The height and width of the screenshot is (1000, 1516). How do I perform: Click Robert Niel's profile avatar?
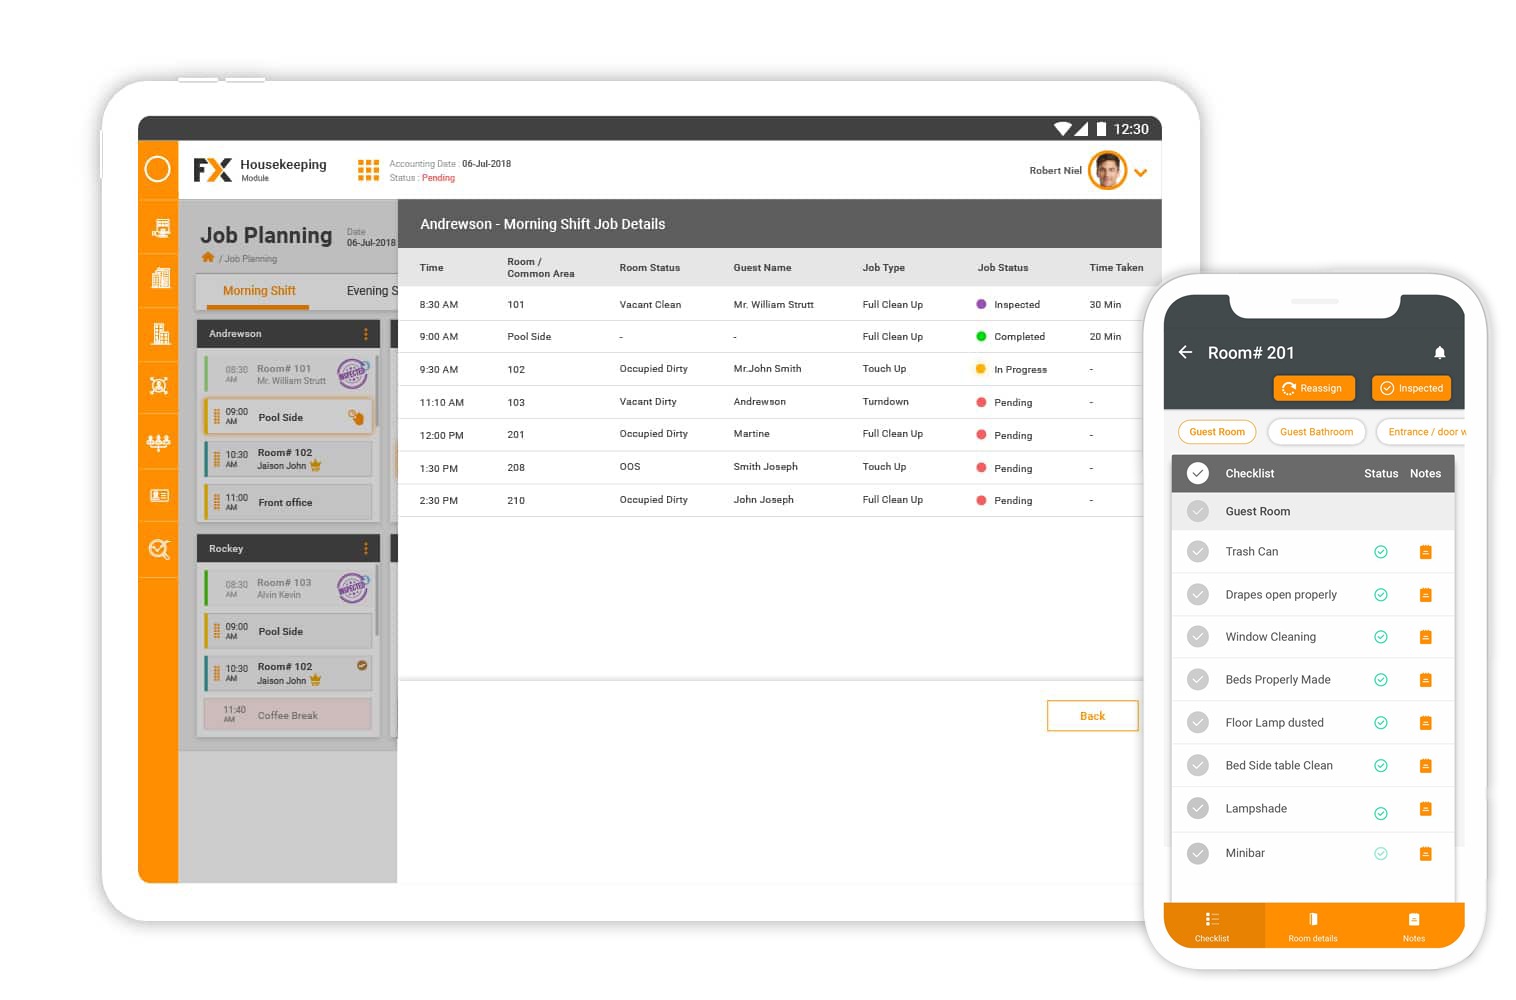[x=1107, y=171]
